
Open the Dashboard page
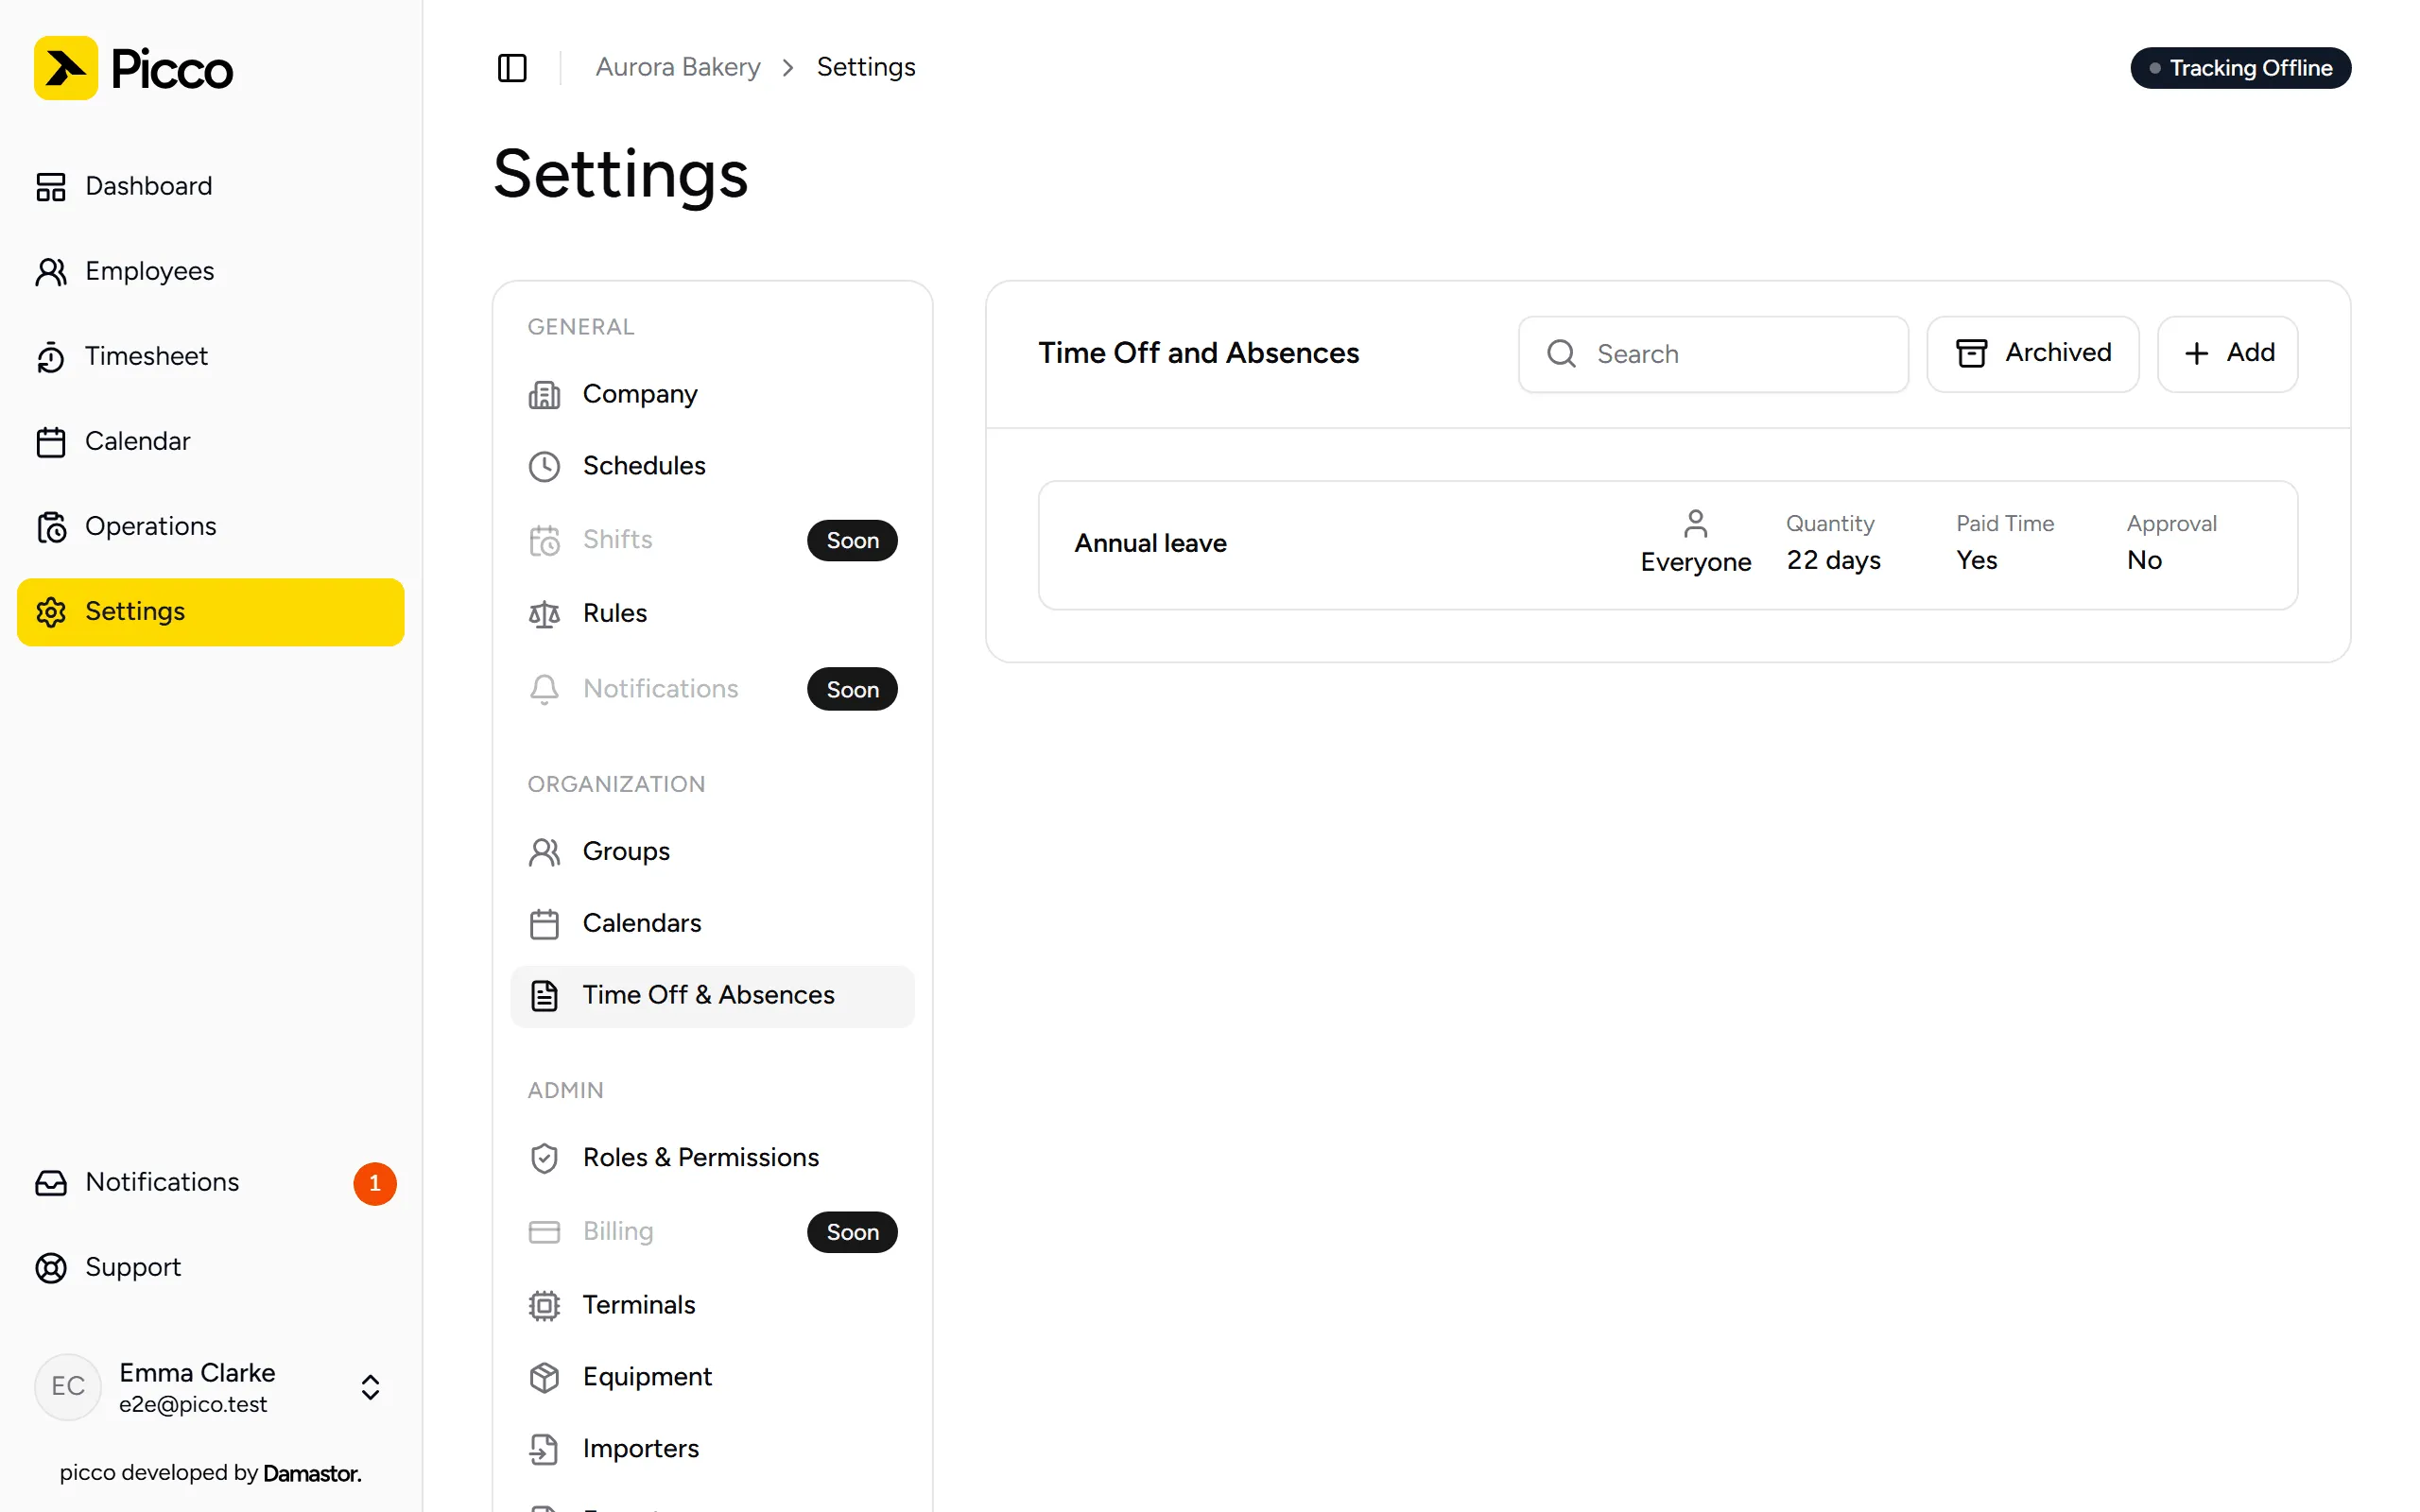[x=210, y=186]
